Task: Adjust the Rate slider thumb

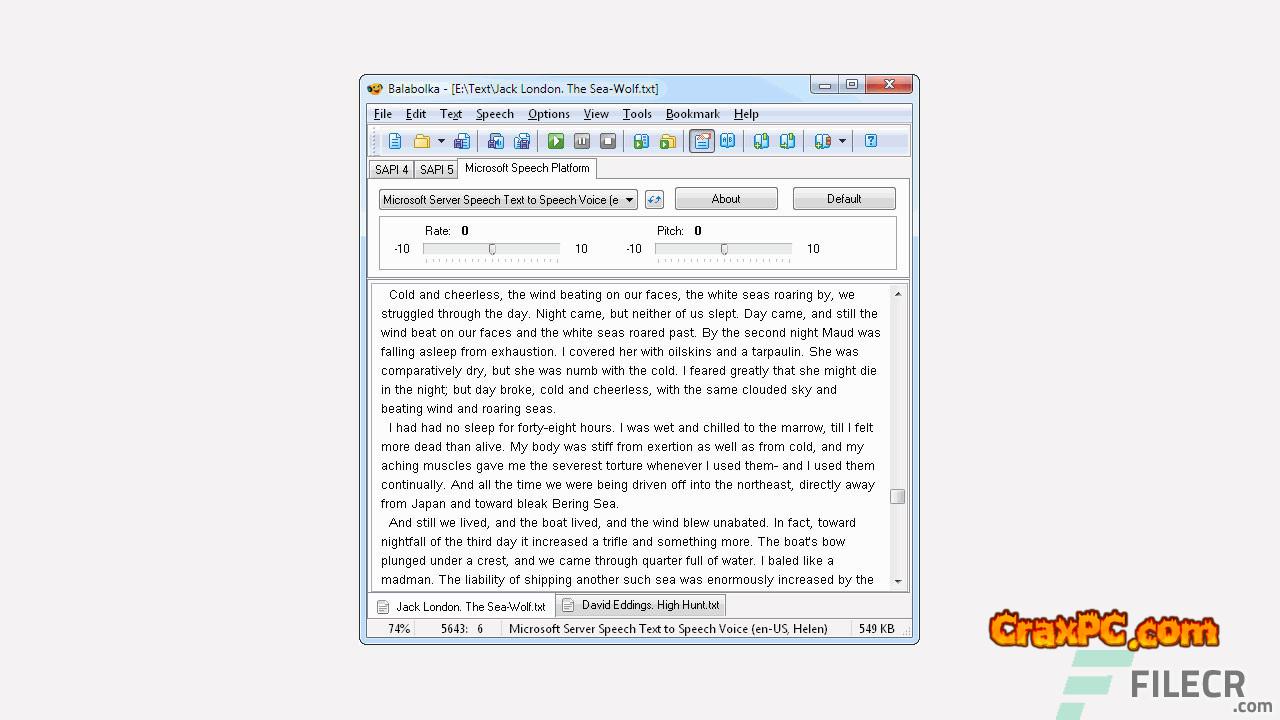Action: [x=492, y=249]
